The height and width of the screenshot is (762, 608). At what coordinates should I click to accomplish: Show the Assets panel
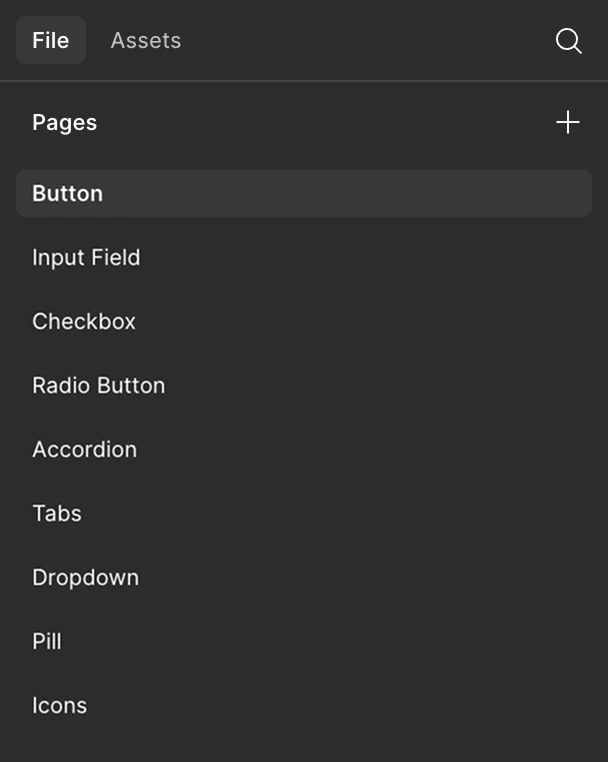coord(146,41)
